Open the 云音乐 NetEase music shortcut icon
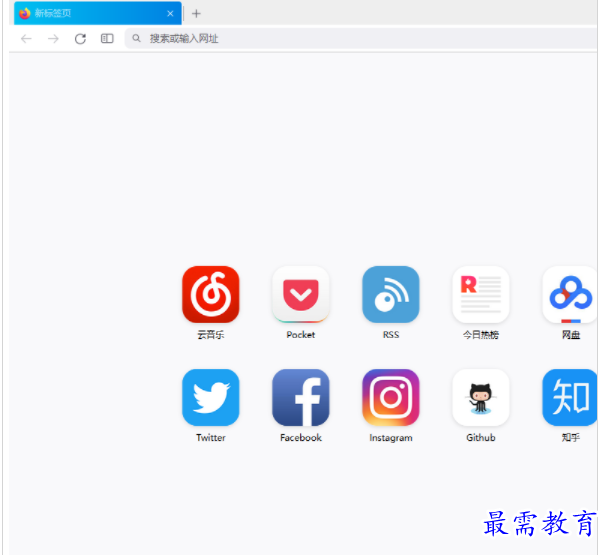The image size is (605, 555). (211, 294)
